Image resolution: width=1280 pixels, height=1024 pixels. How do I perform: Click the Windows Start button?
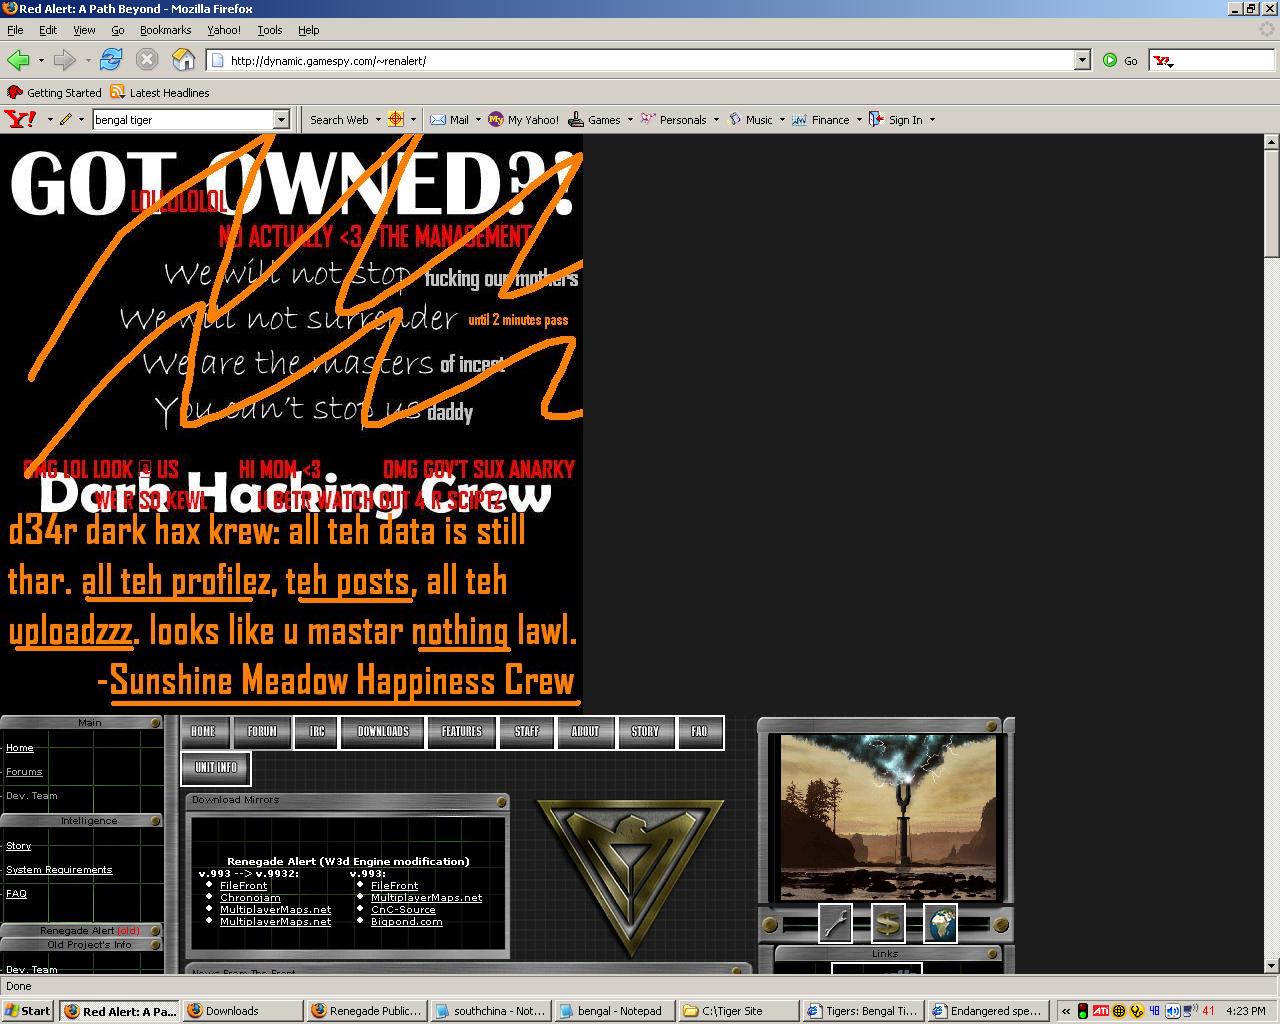28,1011
